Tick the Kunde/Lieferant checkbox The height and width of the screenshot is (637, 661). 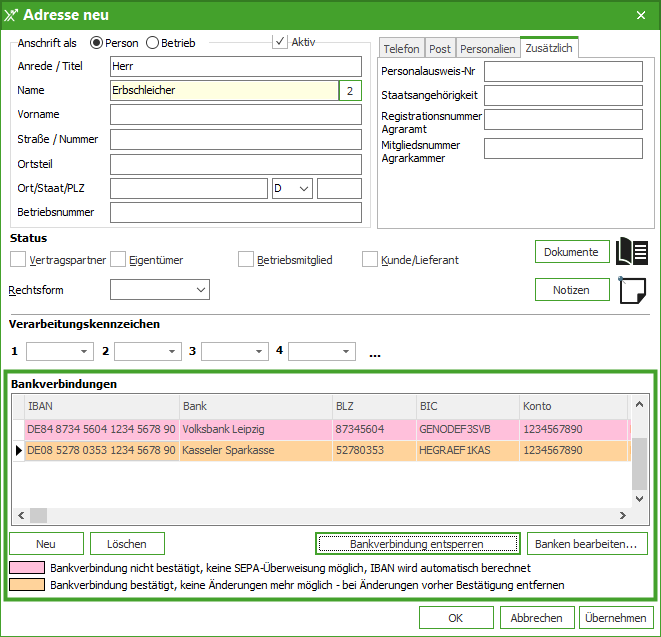(x=370, y=260)
